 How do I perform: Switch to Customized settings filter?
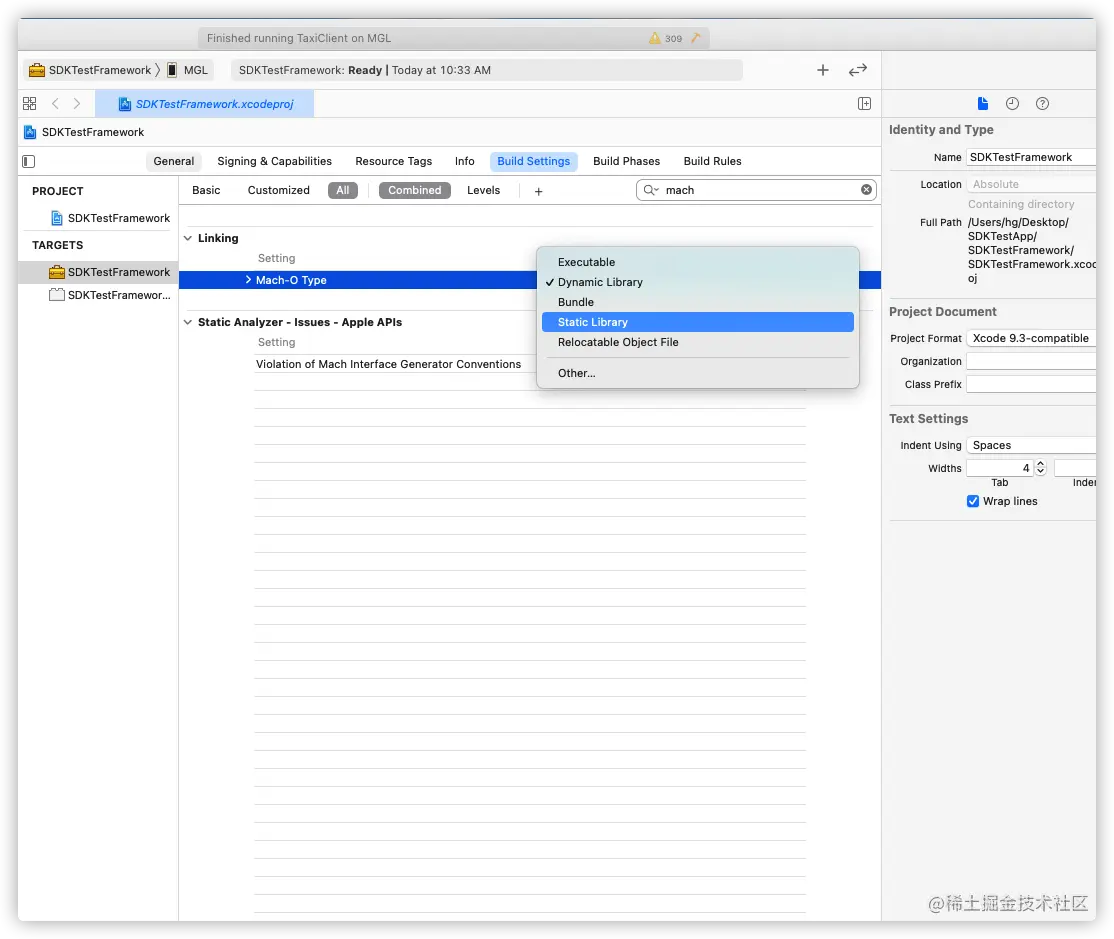(278, 190)
